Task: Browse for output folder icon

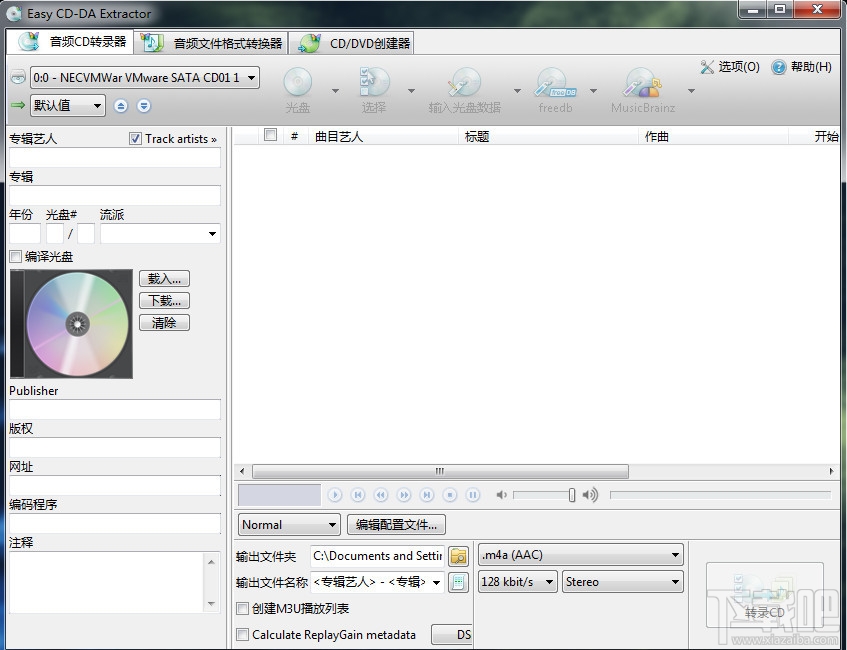Action: 458,555
